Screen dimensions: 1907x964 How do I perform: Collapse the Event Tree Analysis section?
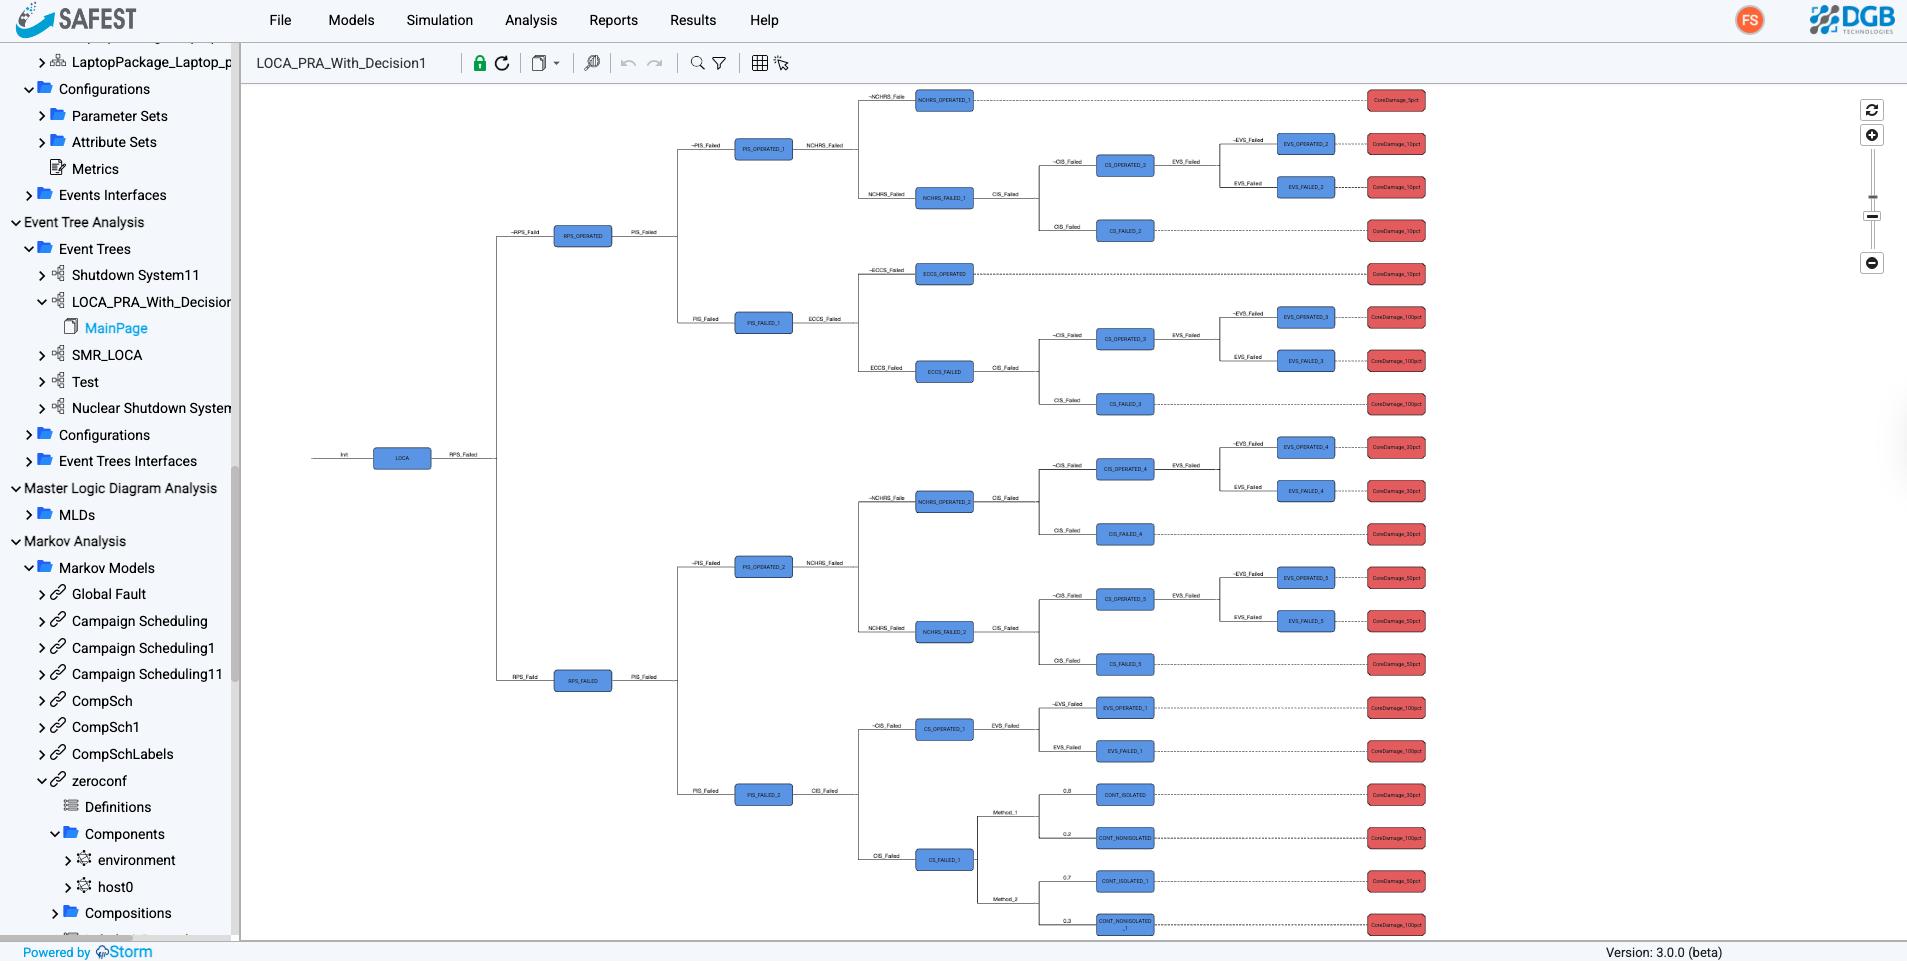tap(16, 222)
